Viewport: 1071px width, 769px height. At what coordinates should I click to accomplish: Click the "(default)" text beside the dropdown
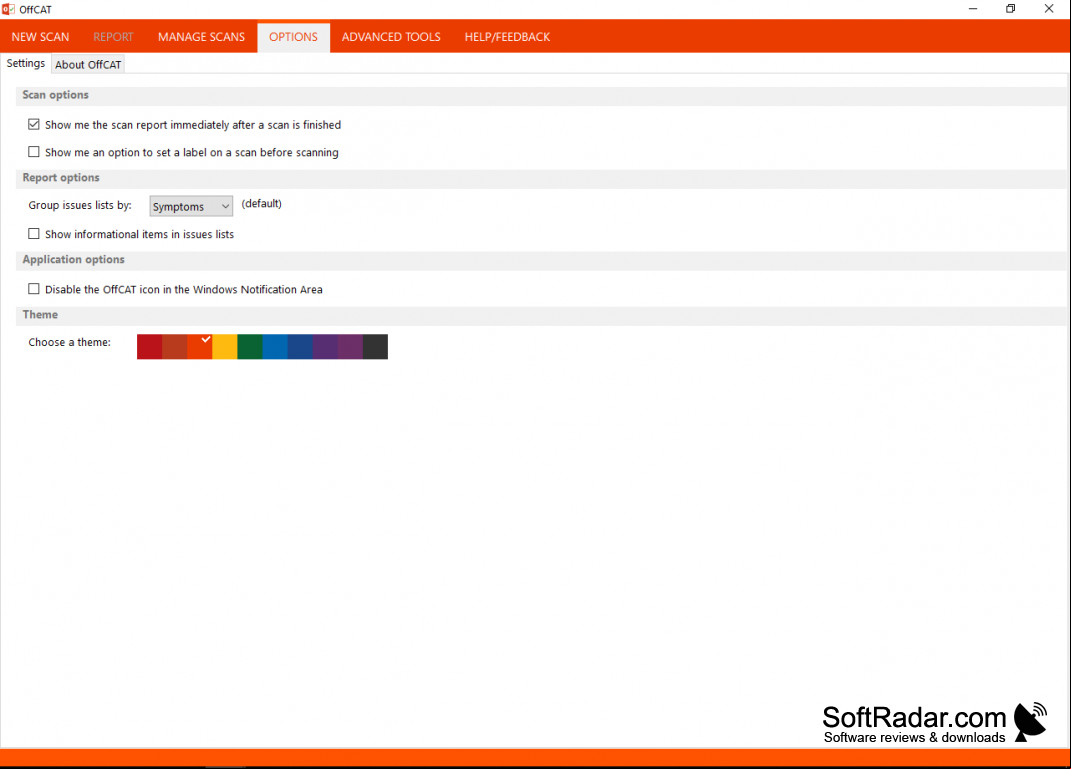[262, 204]
